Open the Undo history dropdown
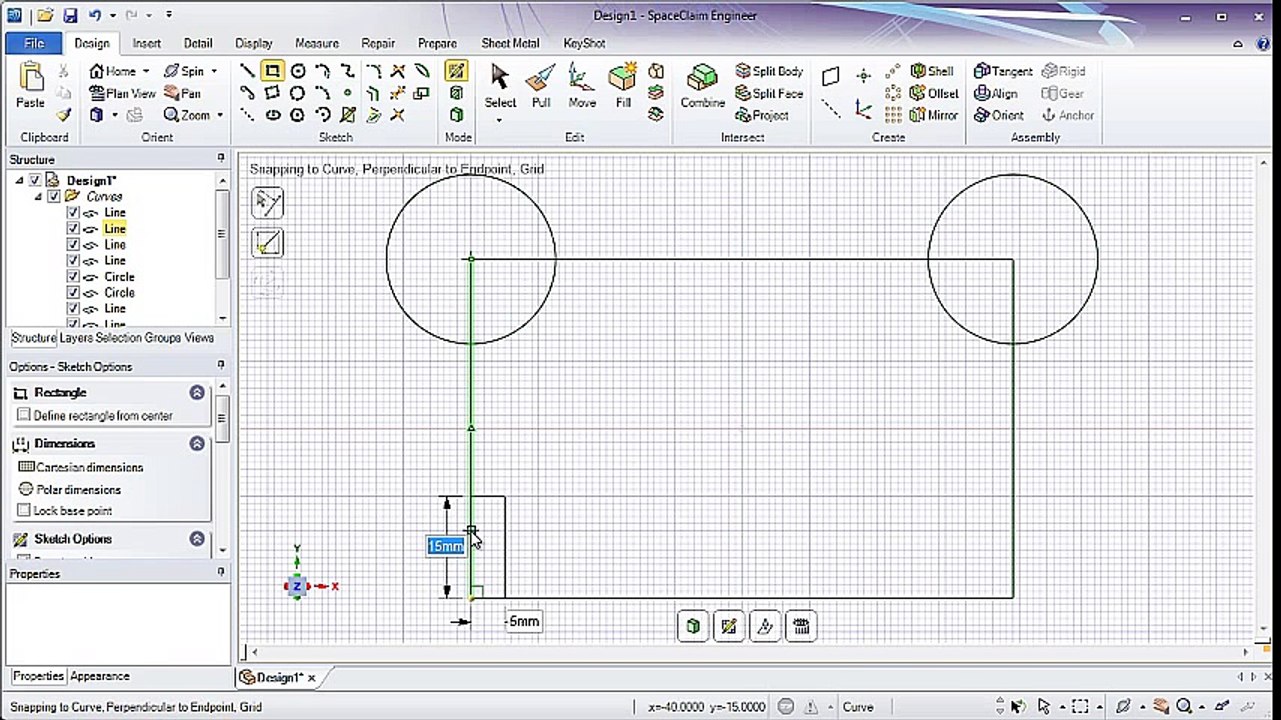Image resolution: width=1281 pixels, height=720 pixels. pyautogui.click(x=113, y=16)
